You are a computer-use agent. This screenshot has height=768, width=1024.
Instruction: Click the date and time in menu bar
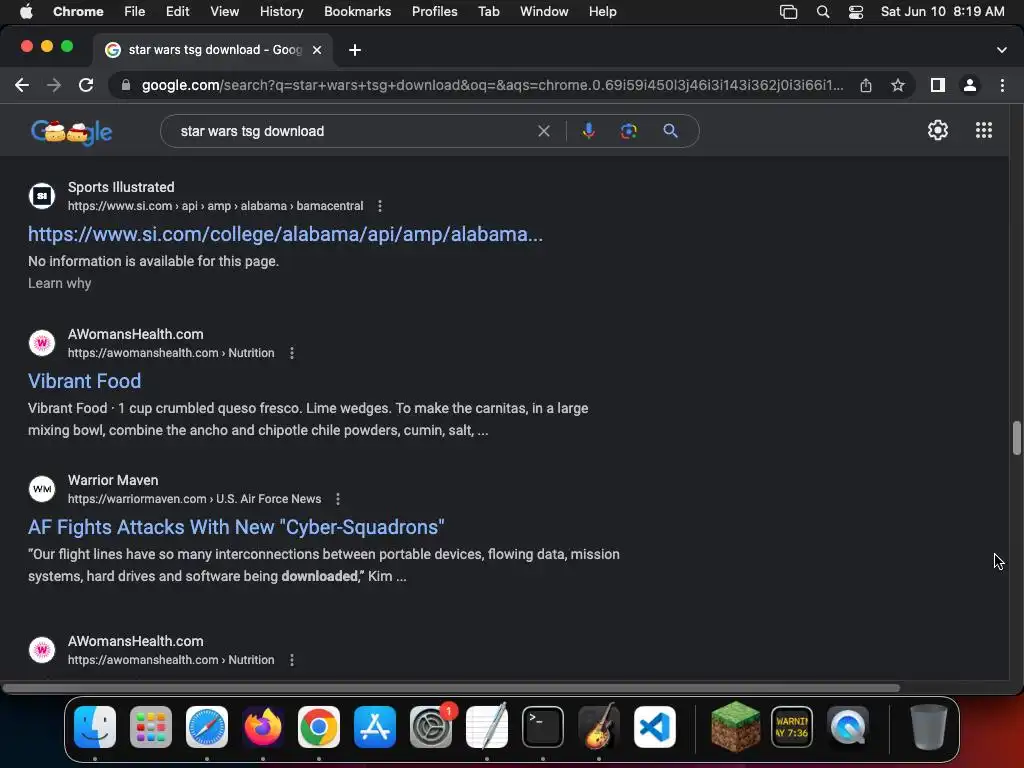(x=942, y=12)
